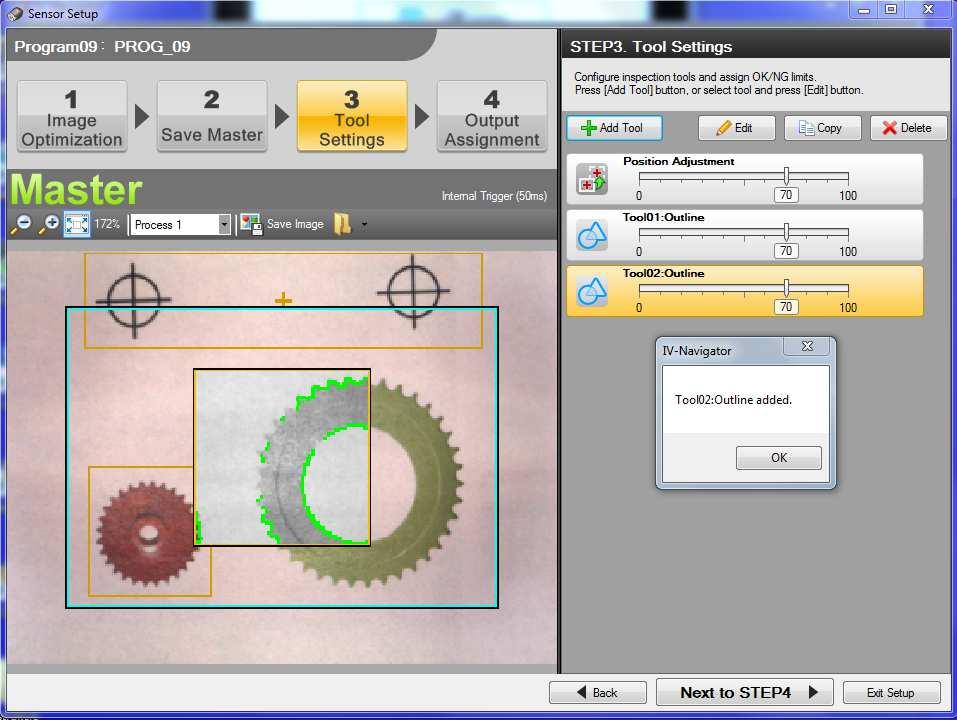Click the red gear in master image
The height and width of the screenshot is (720, 957).
146,534
